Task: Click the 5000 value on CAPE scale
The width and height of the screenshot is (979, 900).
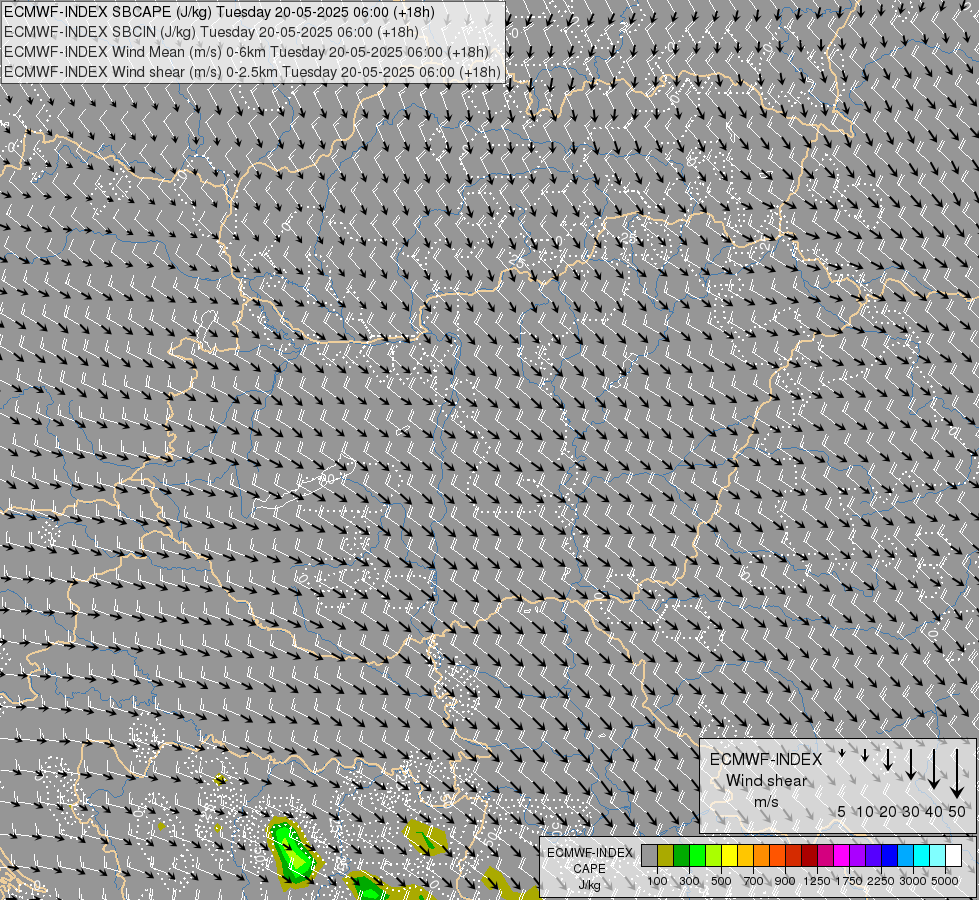Action: [x=945, y=881]
